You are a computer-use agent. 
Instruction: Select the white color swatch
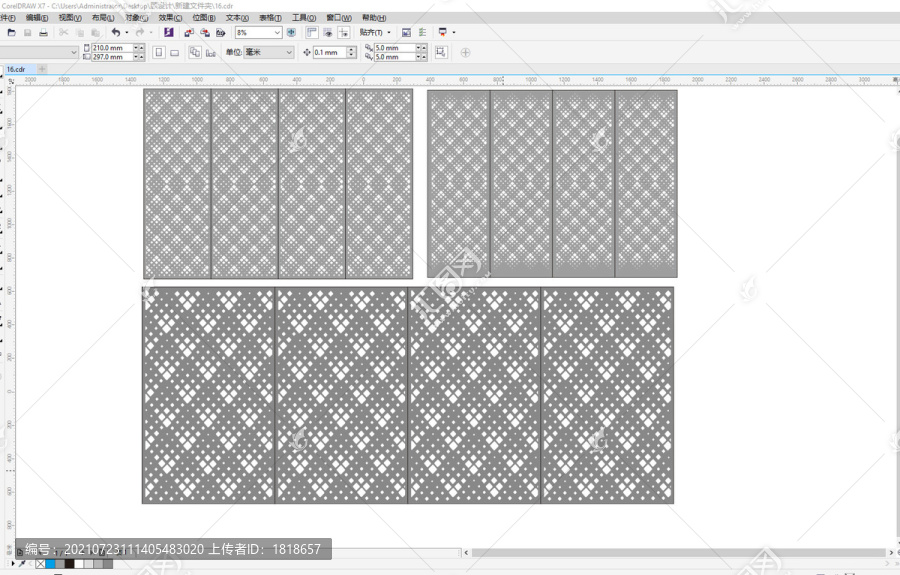79,564
